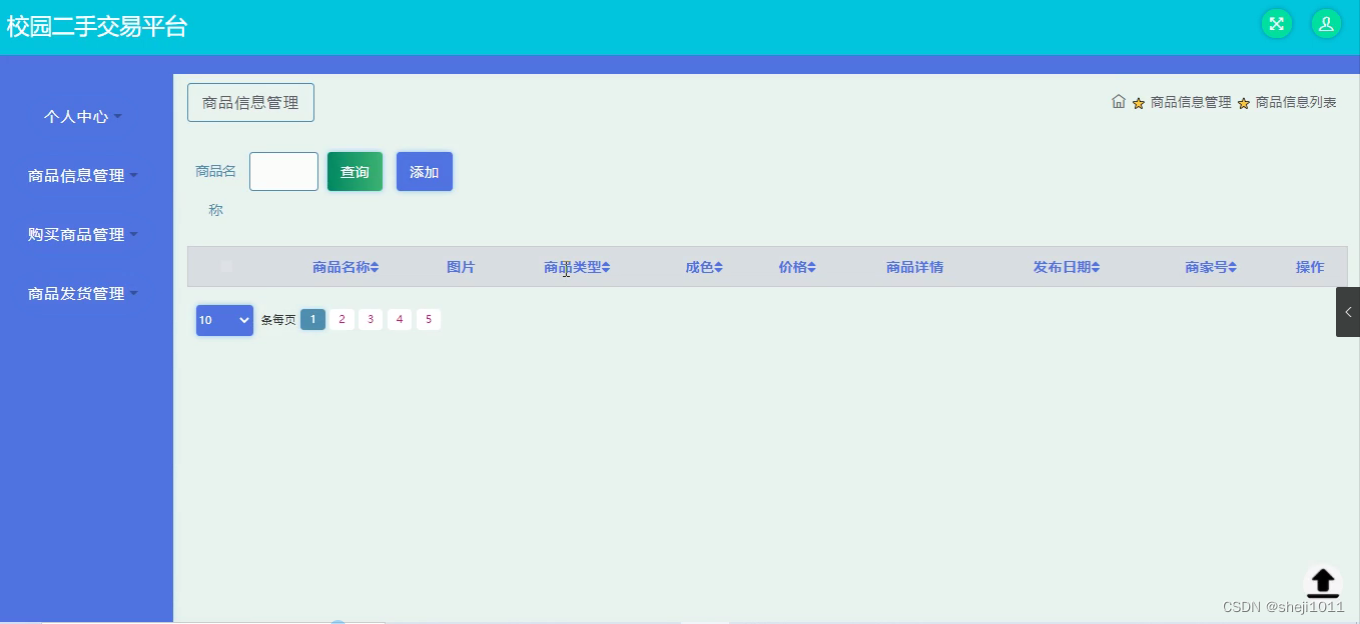The width and height of the screenshot is (1360, 624).
Task: Sort table by 商品类型 column
Action: (x=577, y=267)
